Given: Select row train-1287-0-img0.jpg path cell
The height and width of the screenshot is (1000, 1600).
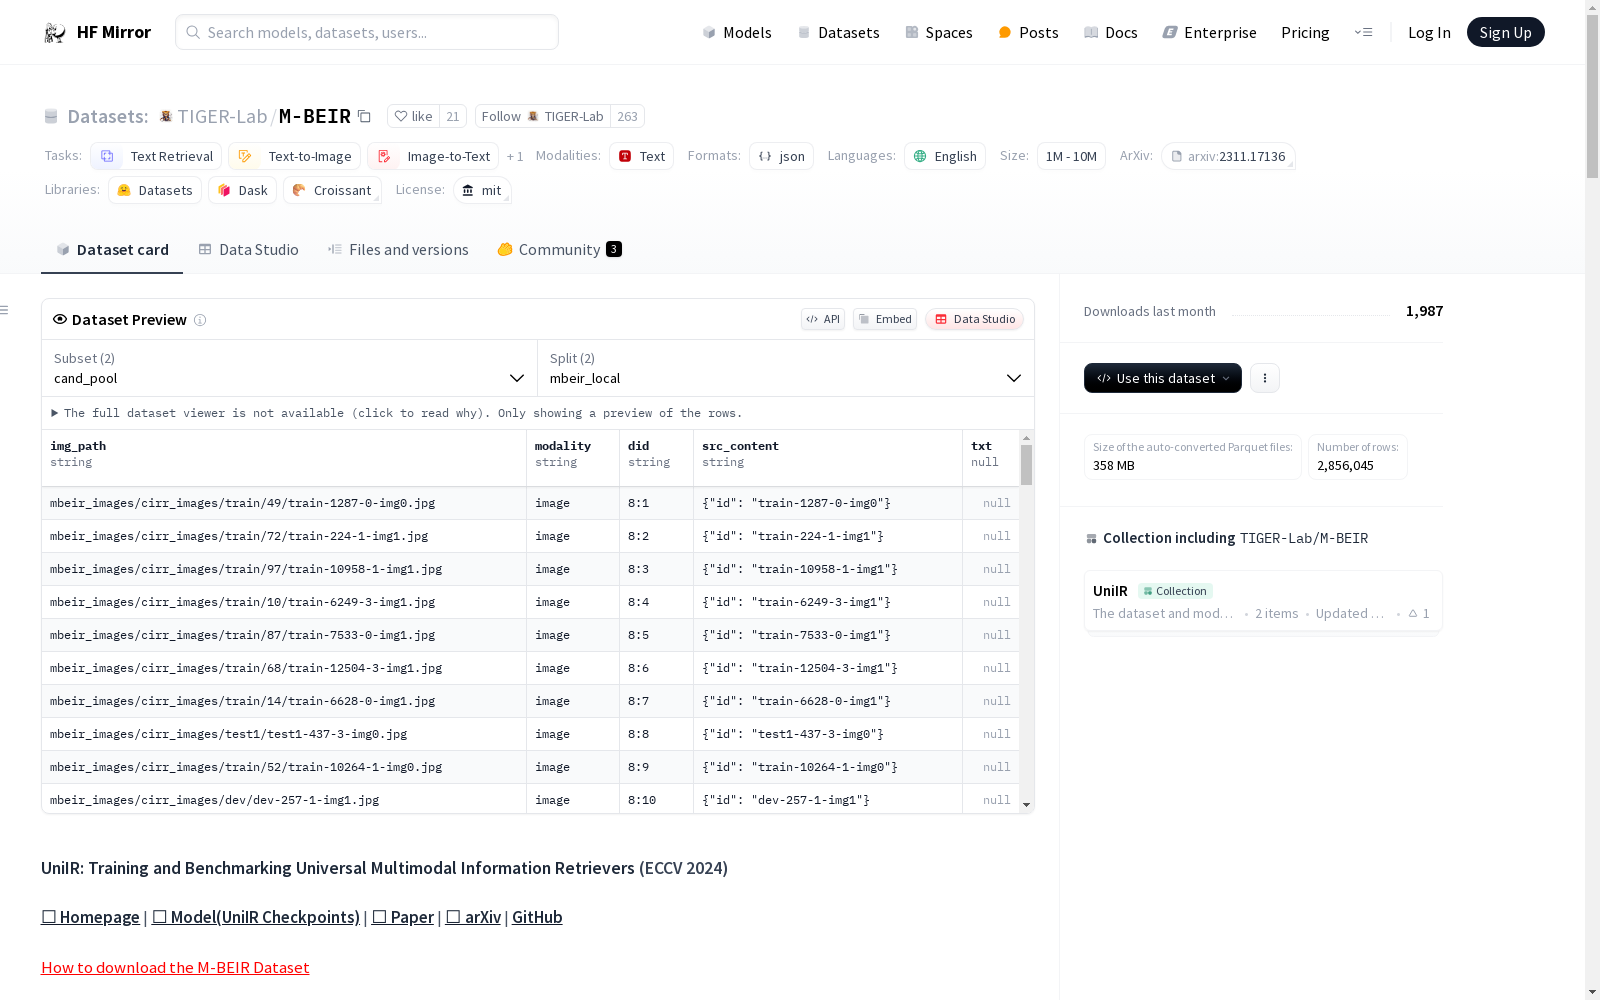Looking at the screenshot, I should point(284,503).
